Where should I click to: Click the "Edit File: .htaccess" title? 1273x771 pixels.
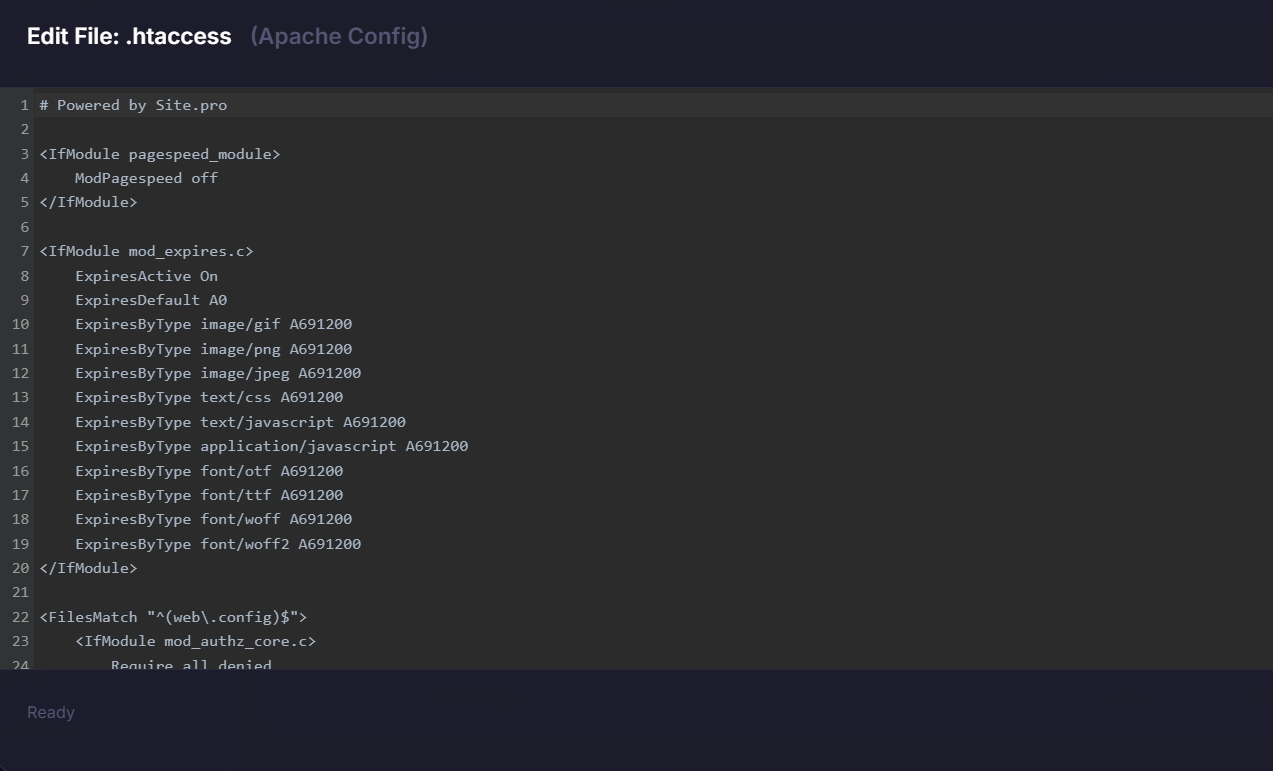(x=129, y=37)
